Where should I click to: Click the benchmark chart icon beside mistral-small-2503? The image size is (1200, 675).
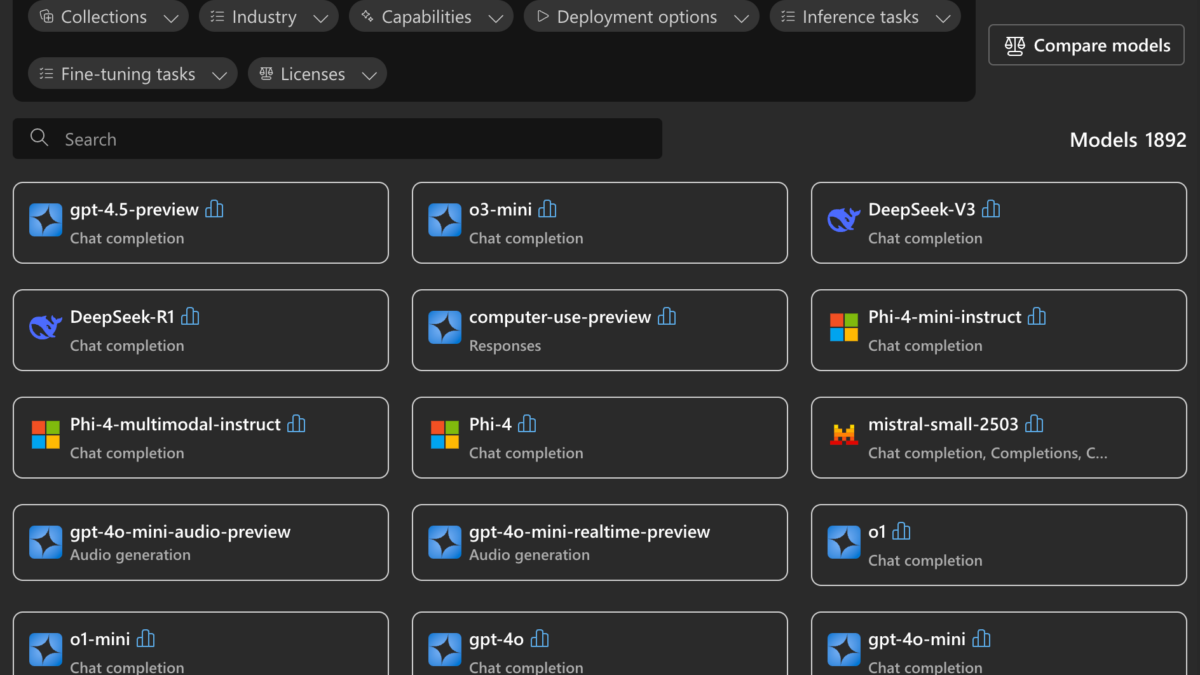1034,424
